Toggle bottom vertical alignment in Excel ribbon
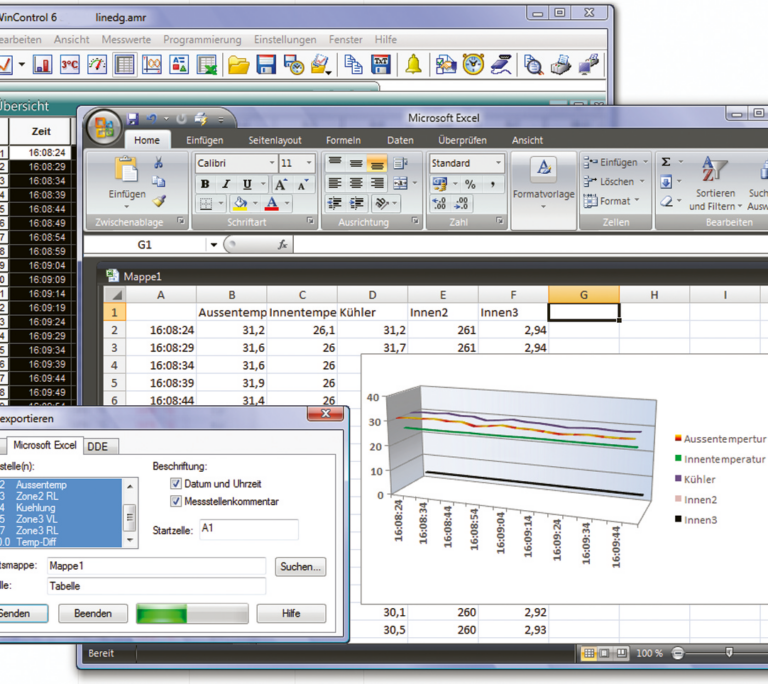The image size is (768, 684). pyautogui.click(x=377, y=164)
